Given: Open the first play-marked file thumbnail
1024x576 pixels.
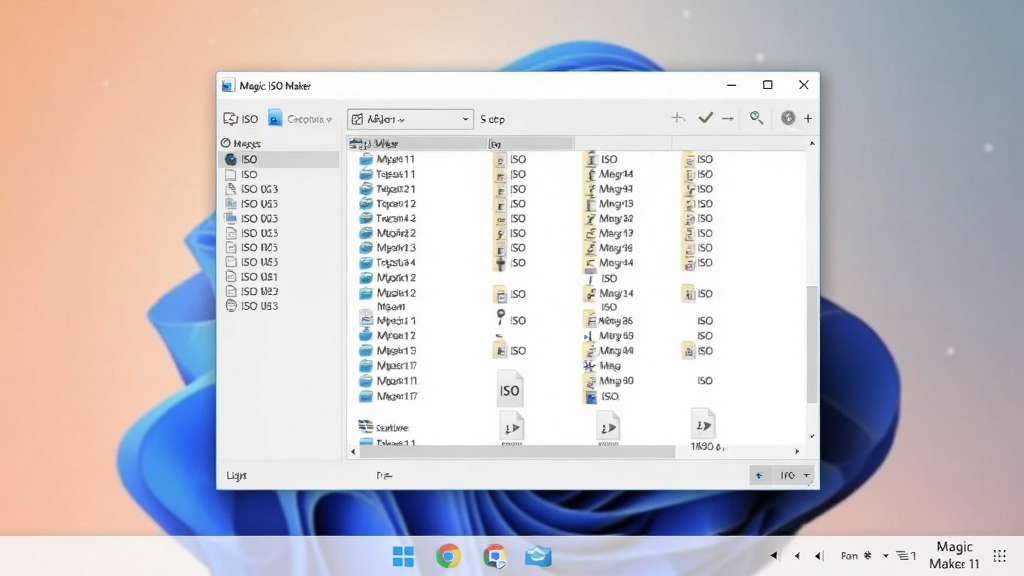Looking at the screenshot, I should coord(511,427).
